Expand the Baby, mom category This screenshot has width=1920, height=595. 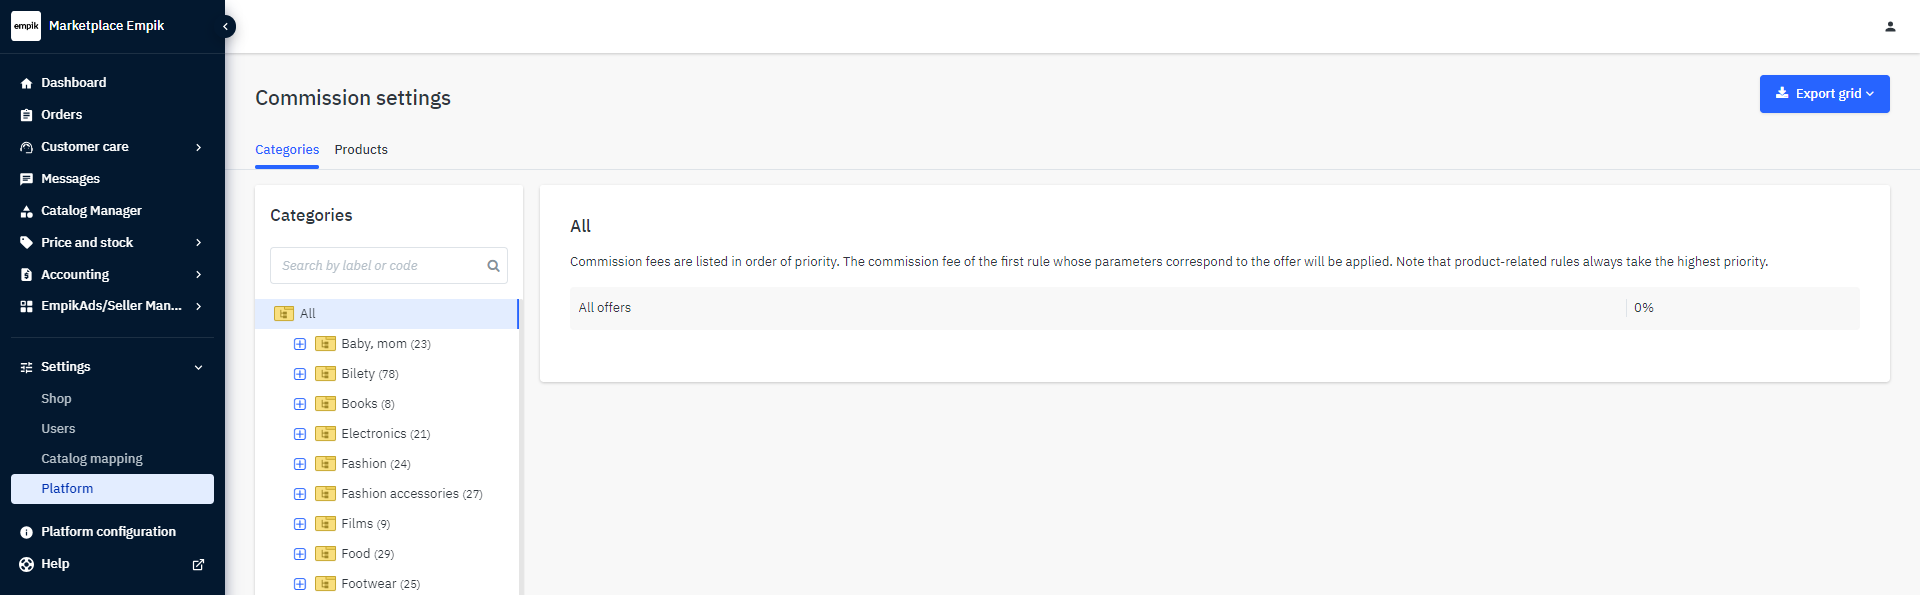coord(300,344)
